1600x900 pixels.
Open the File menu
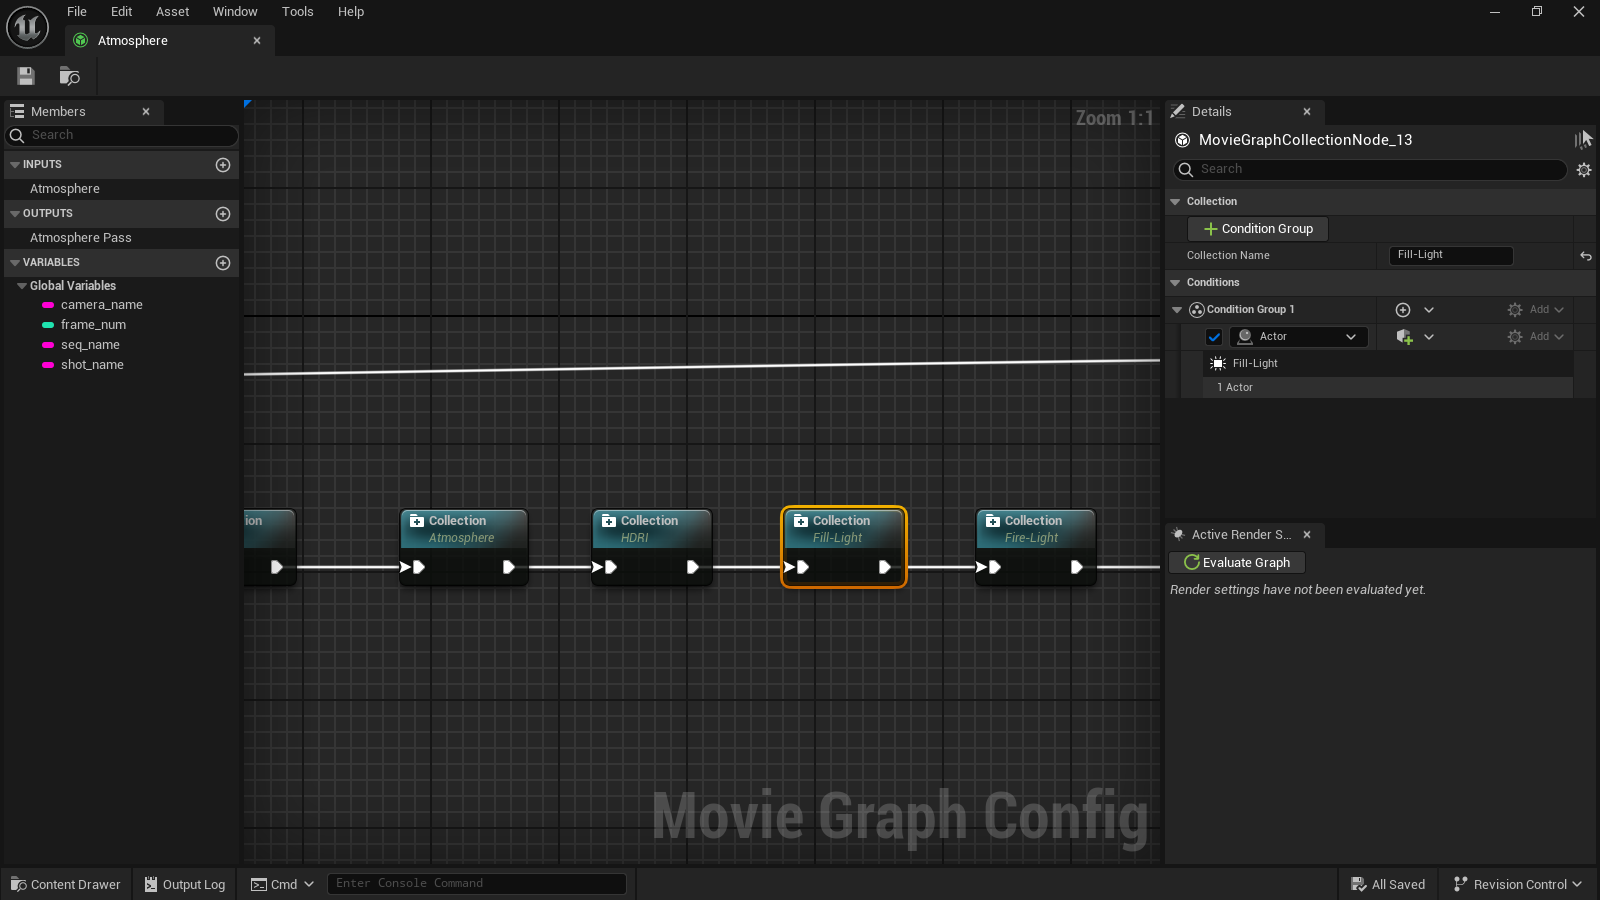77,12
